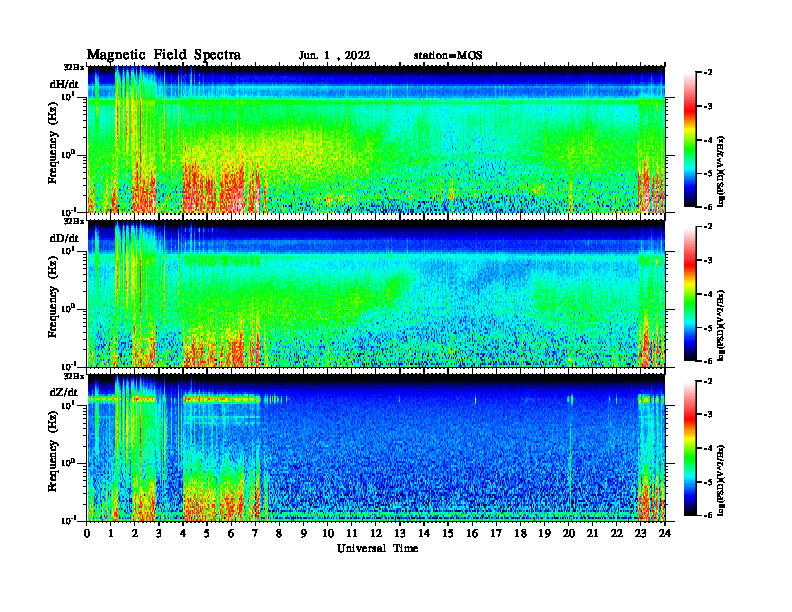
Task: Click the log PSD units label beside the dH/dt color bar
Action: click(721, 171)
